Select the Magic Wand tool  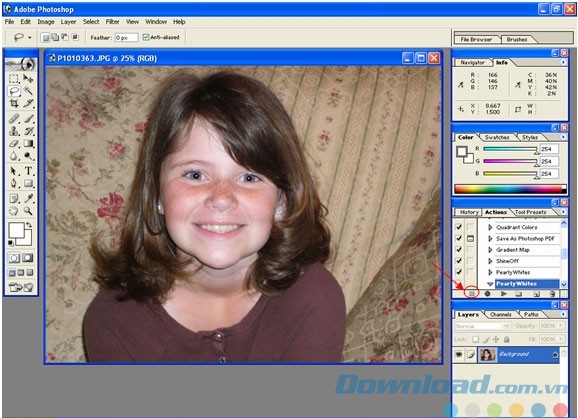coord(28,91)
